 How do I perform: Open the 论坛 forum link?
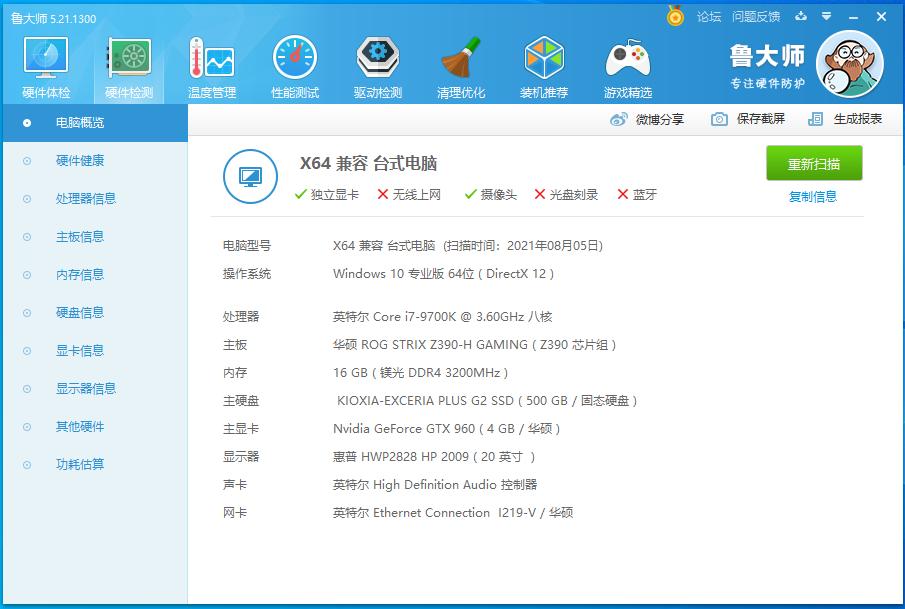(708, 17)
